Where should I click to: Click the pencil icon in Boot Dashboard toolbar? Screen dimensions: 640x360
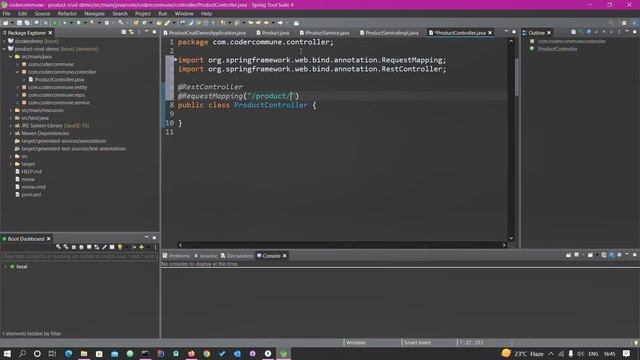point(104,247)
